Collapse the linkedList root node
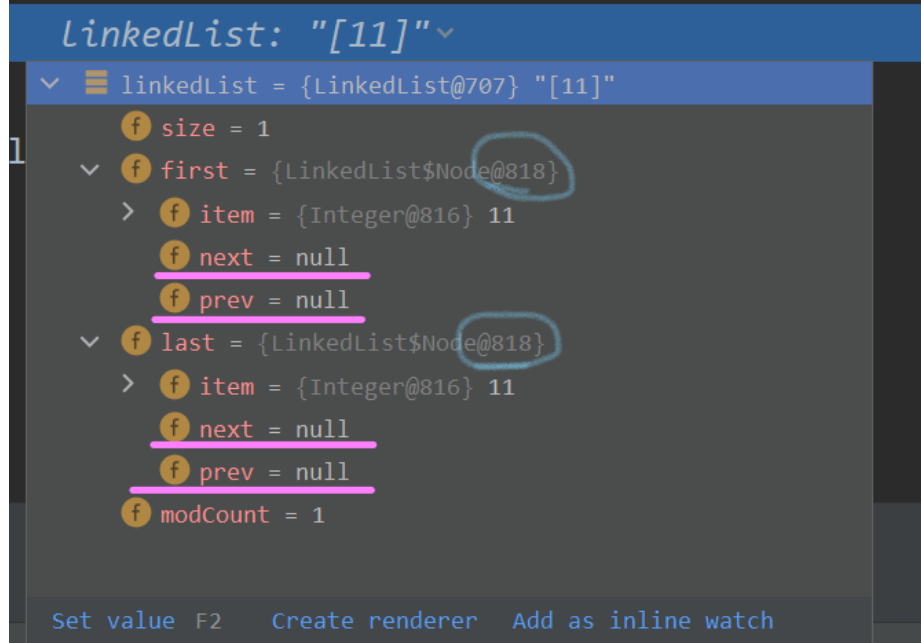 (x=50, y=85)
